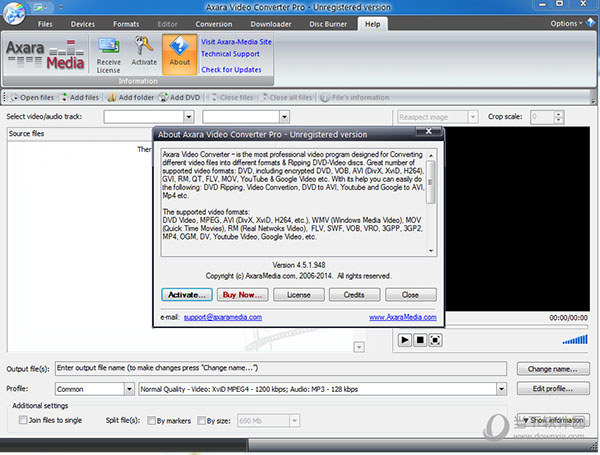Click the Source files column header
The height and width of the screenshot is (455, 600).
[x=80, y=134]
